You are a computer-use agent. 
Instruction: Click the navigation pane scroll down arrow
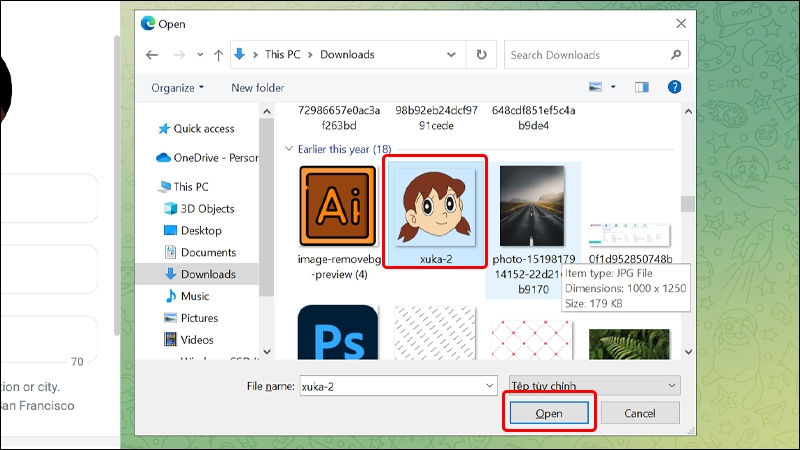click(x=267, y=352)
